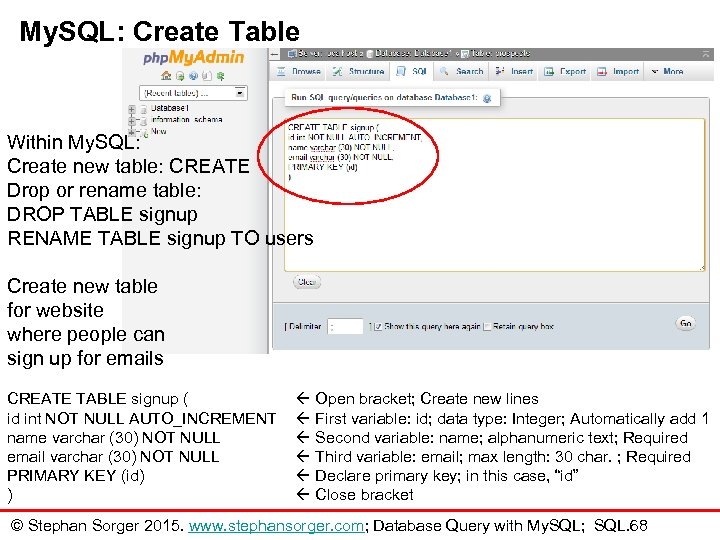Click the Table breadcrumb link
720x540 pixels.
[x=495, y=54]
